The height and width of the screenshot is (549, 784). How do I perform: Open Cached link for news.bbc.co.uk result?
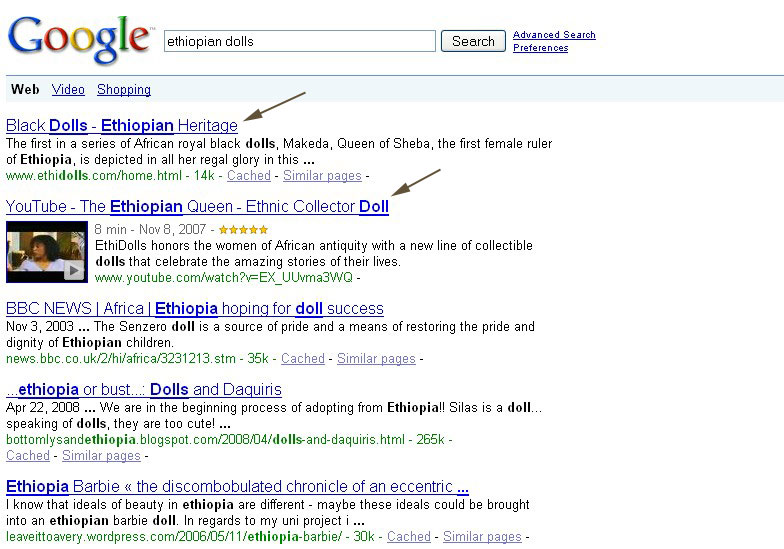302,358
